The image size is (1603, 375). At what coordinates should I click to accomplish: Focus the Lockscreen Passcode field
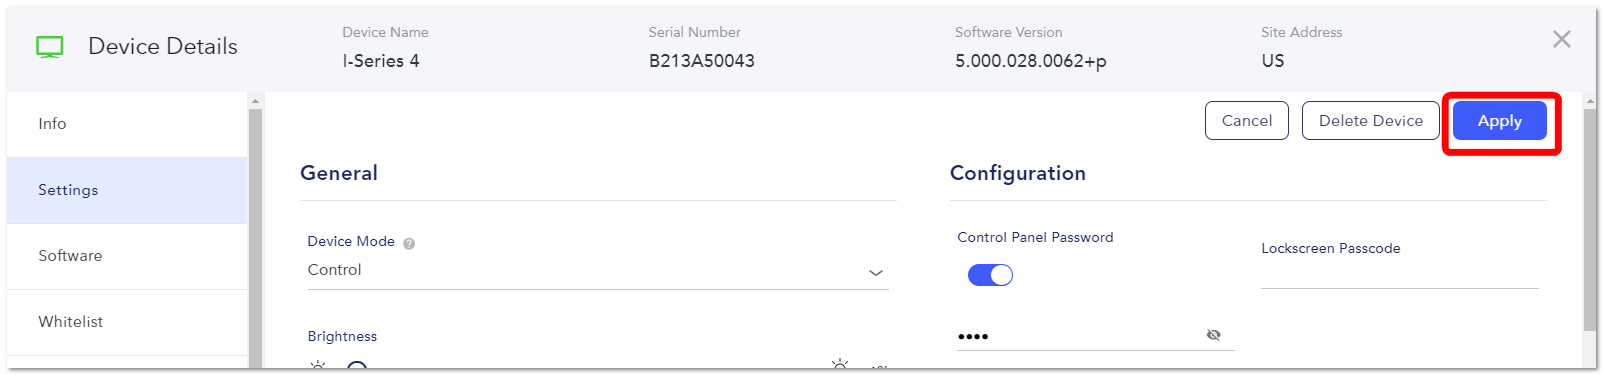click(x=1399, y=275)
